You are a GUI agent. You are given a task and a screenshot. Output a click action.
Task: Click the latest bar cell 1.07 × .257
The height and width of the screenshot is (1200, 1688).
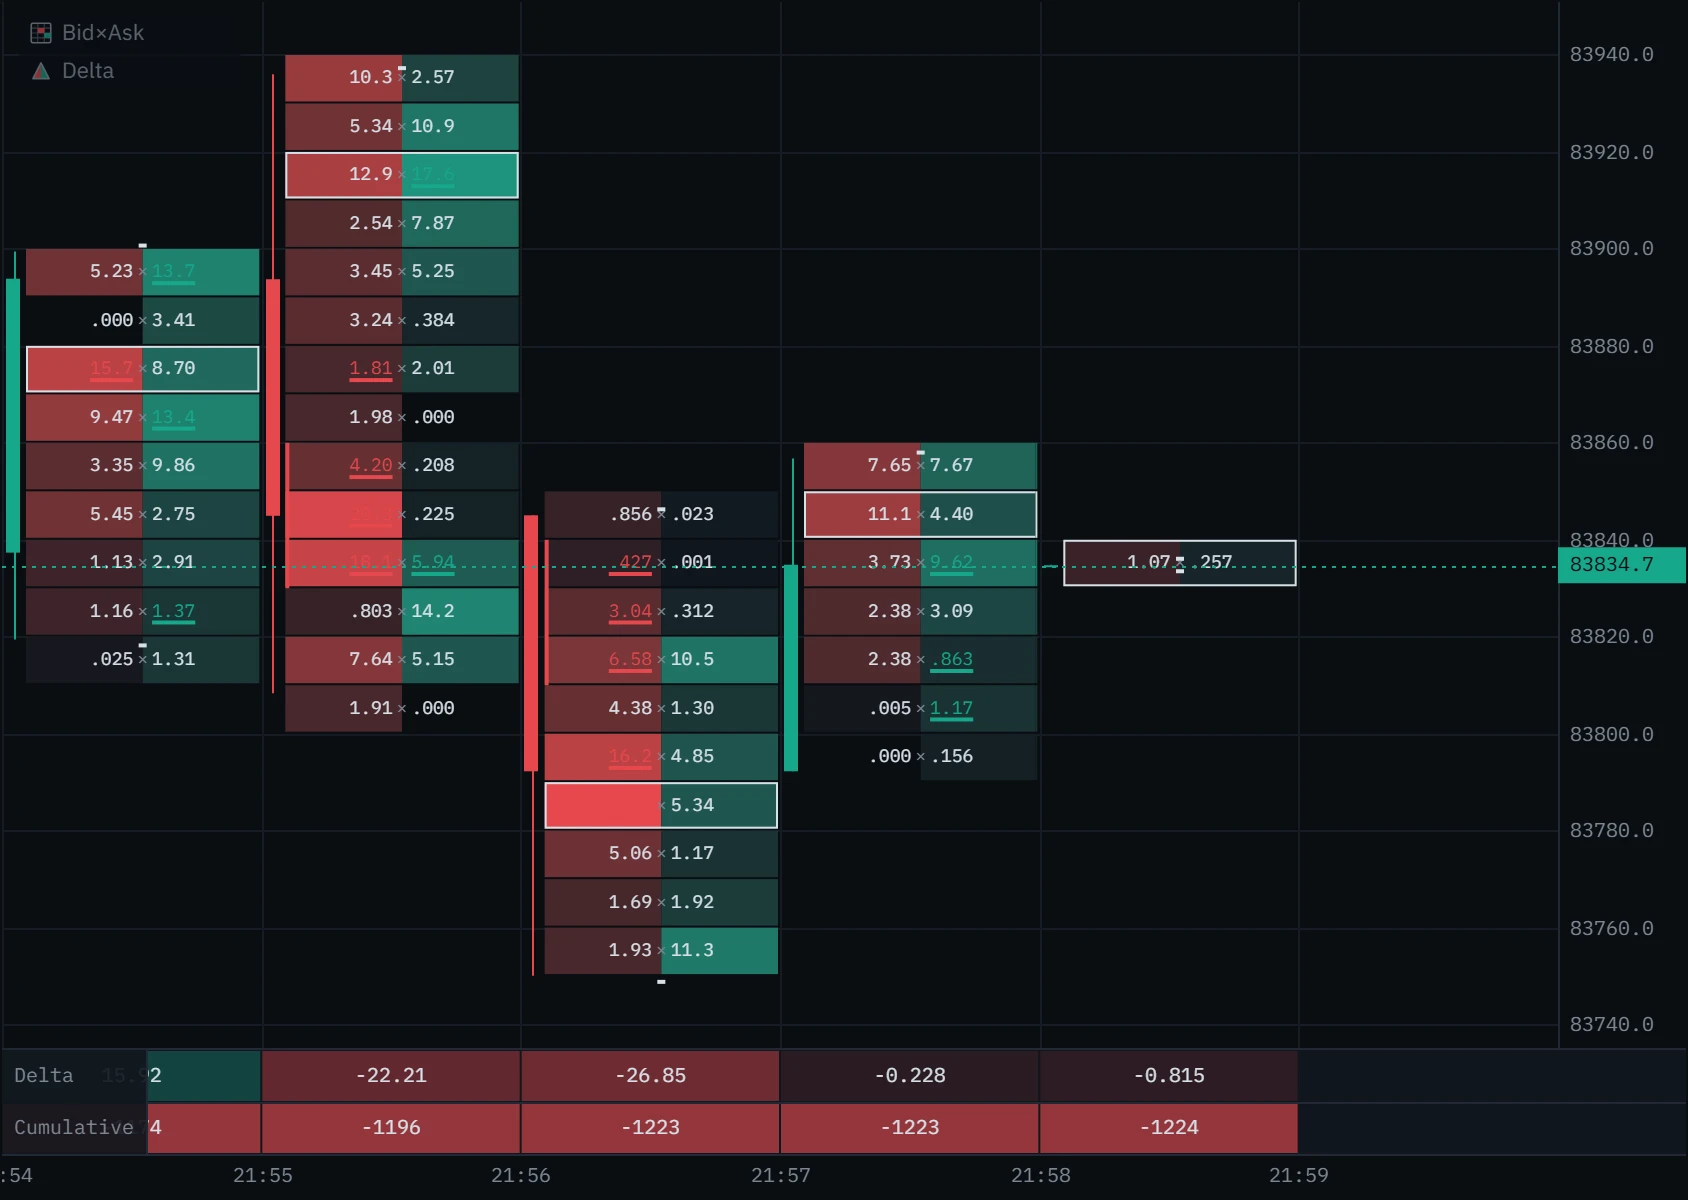(1180, 563)
